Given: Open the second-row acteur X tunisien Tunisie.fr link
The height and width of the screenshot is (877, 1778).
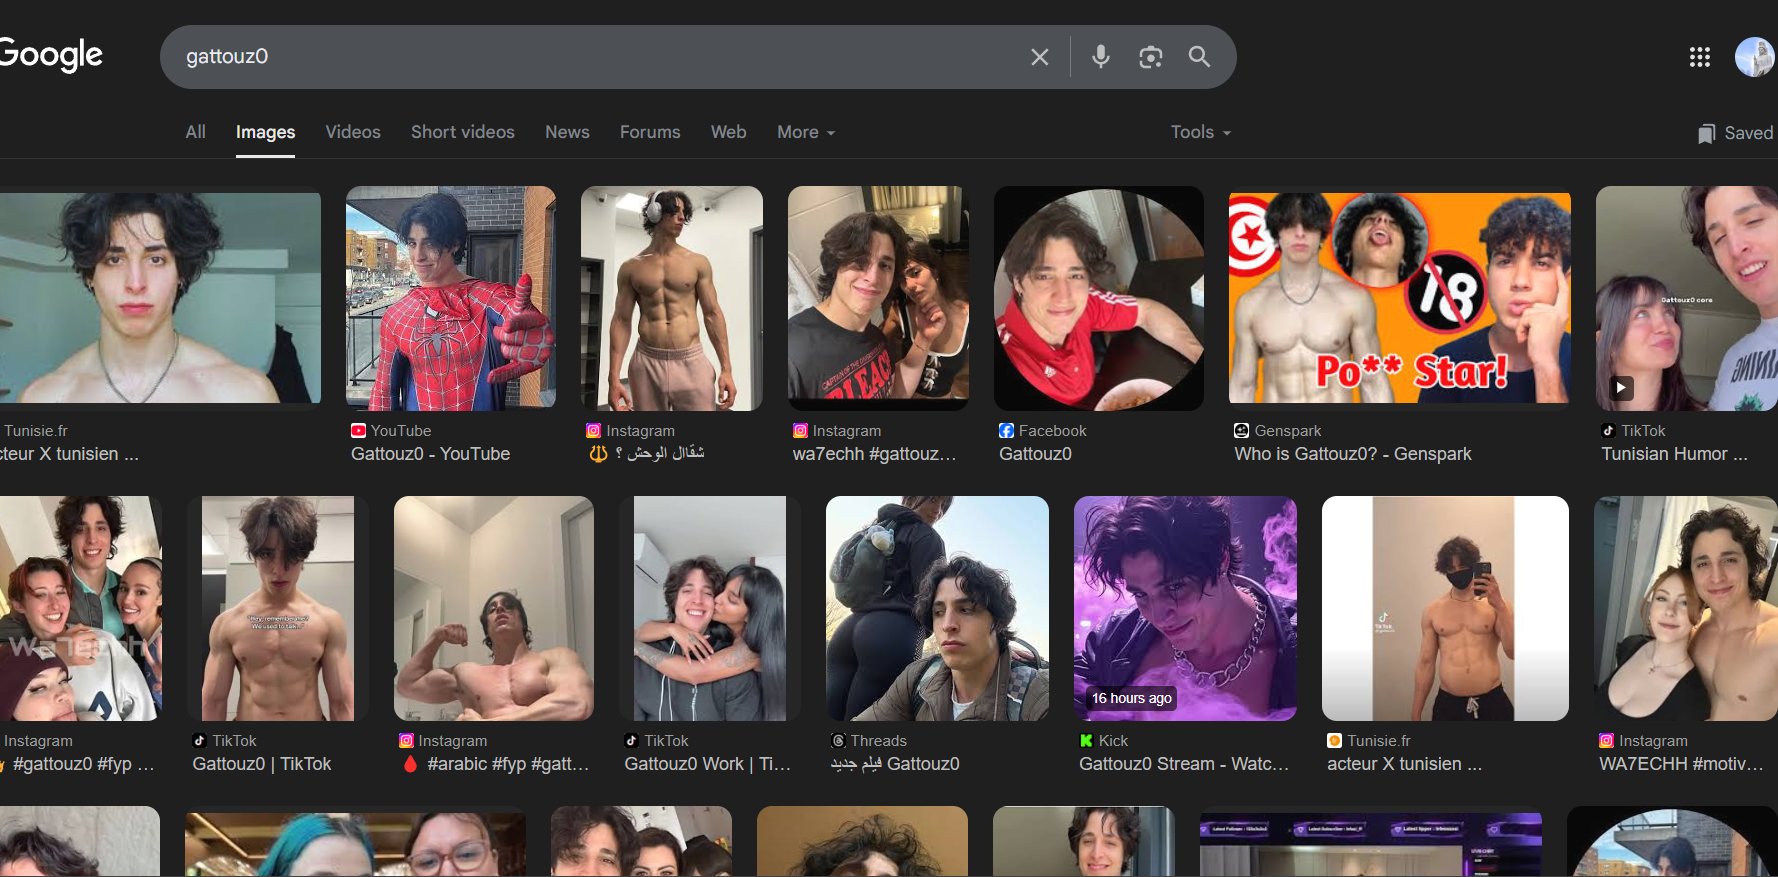Looking at the screenshot, I should (1404, 764).
